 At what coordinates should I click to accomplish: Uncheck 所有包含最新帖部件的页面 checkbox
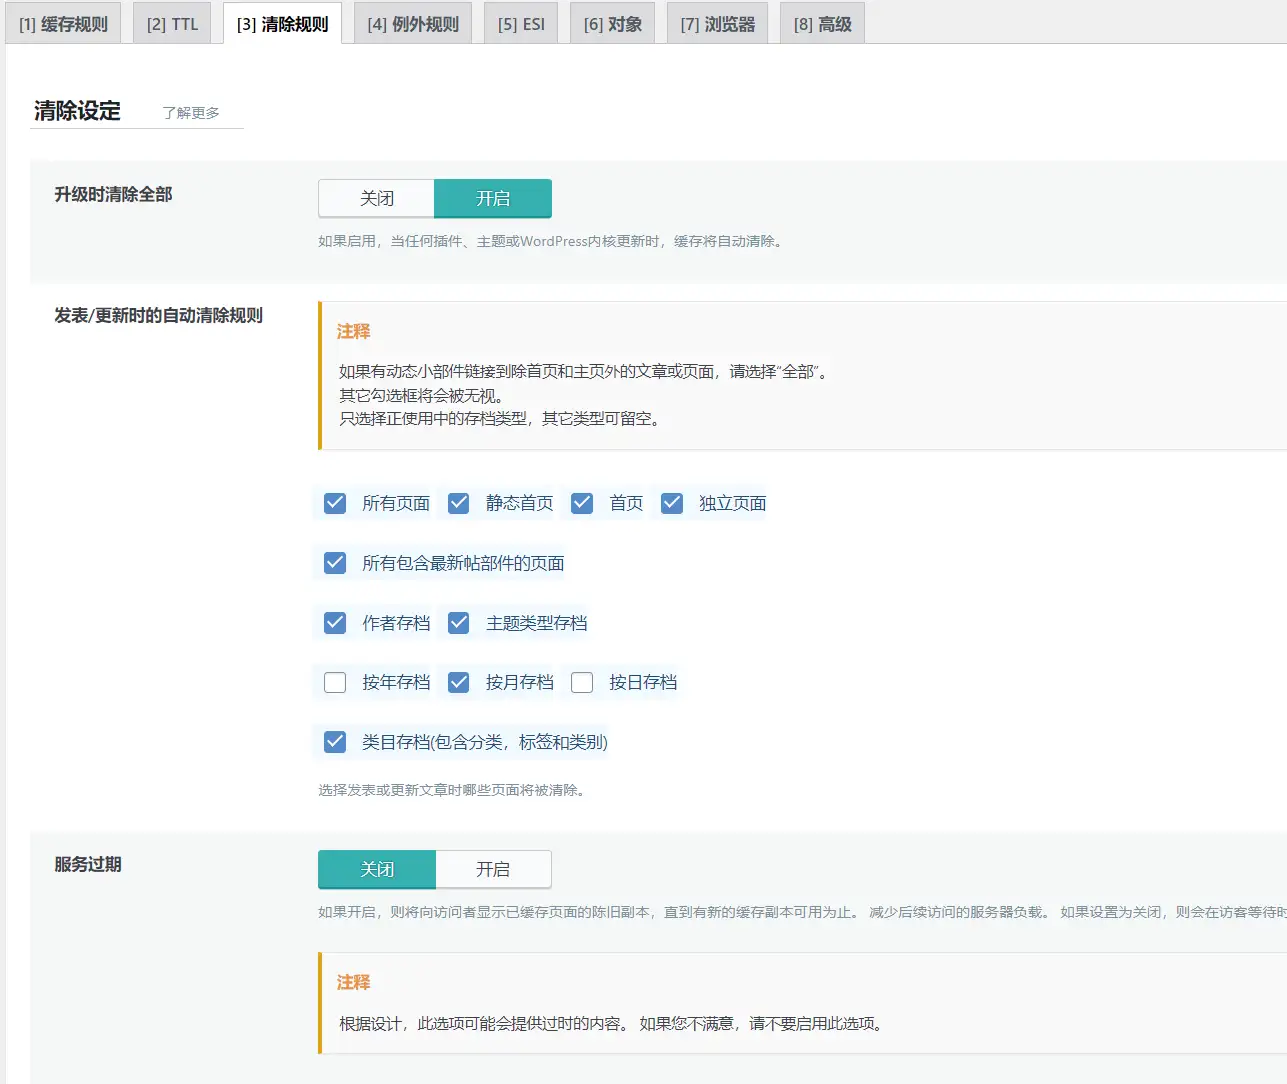[x=335, y=563]
